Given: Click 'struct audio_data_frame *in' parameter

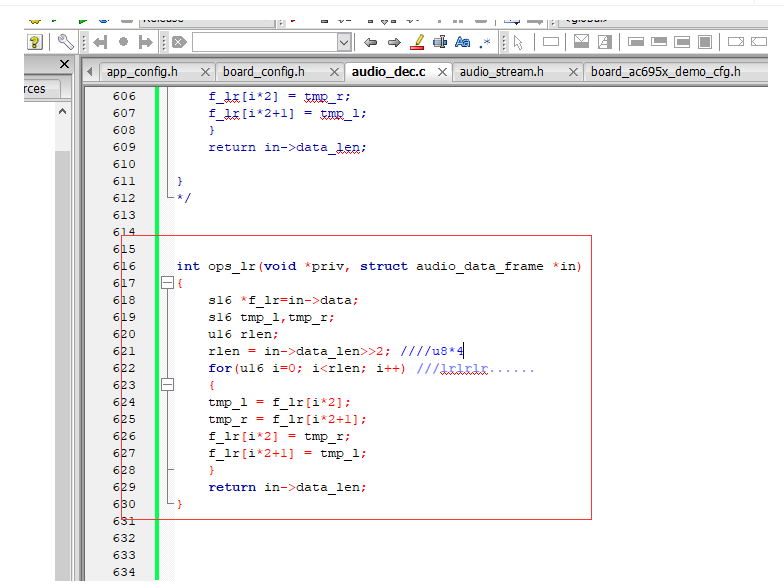Looking at the screenshot, I should click(468, 266).
